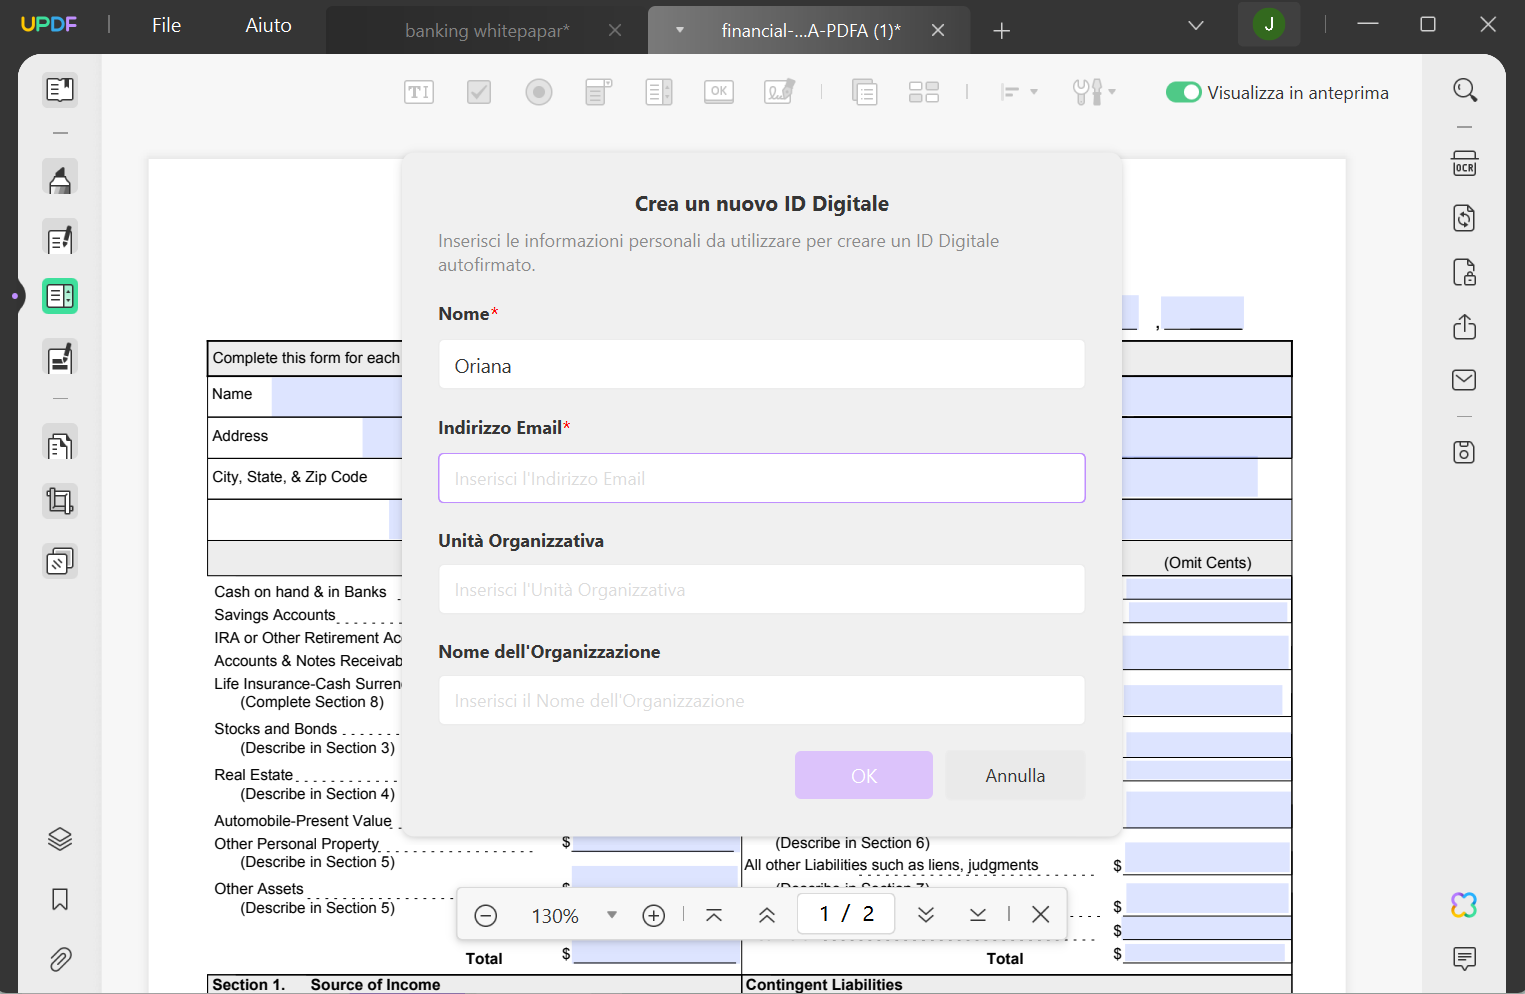
Task: Open the UPDF AI assistant icon
Action: click(1464, 905)
